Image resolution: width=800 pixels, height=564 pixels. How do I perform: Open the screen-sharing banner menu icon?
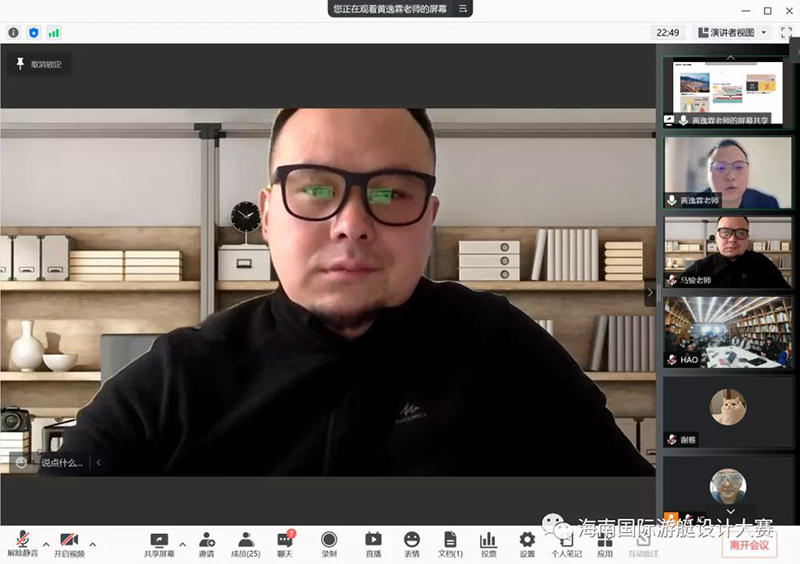[462, 9]
